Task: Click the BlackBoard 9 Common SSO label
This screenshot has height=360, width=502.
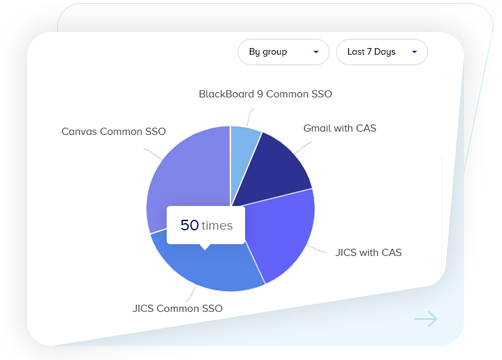Action: tap(265, 94)
